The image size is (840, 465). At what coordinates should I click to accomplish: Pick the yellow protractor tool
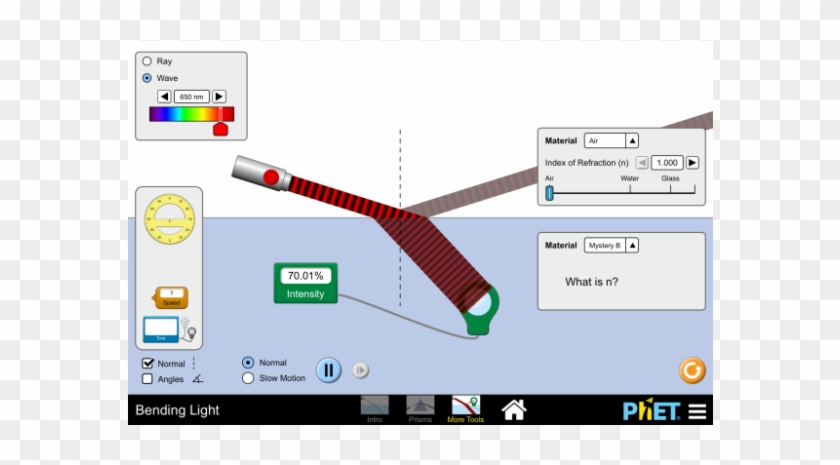[169, 220]
